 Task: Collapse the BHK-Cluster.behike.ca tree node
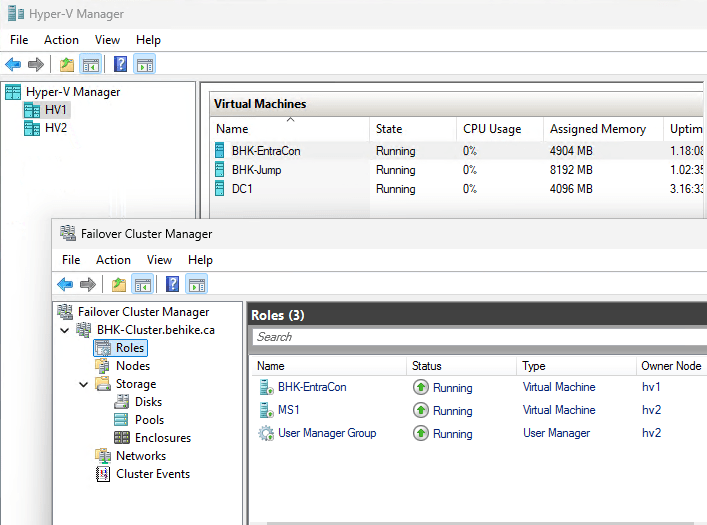[x=65, y=330]
